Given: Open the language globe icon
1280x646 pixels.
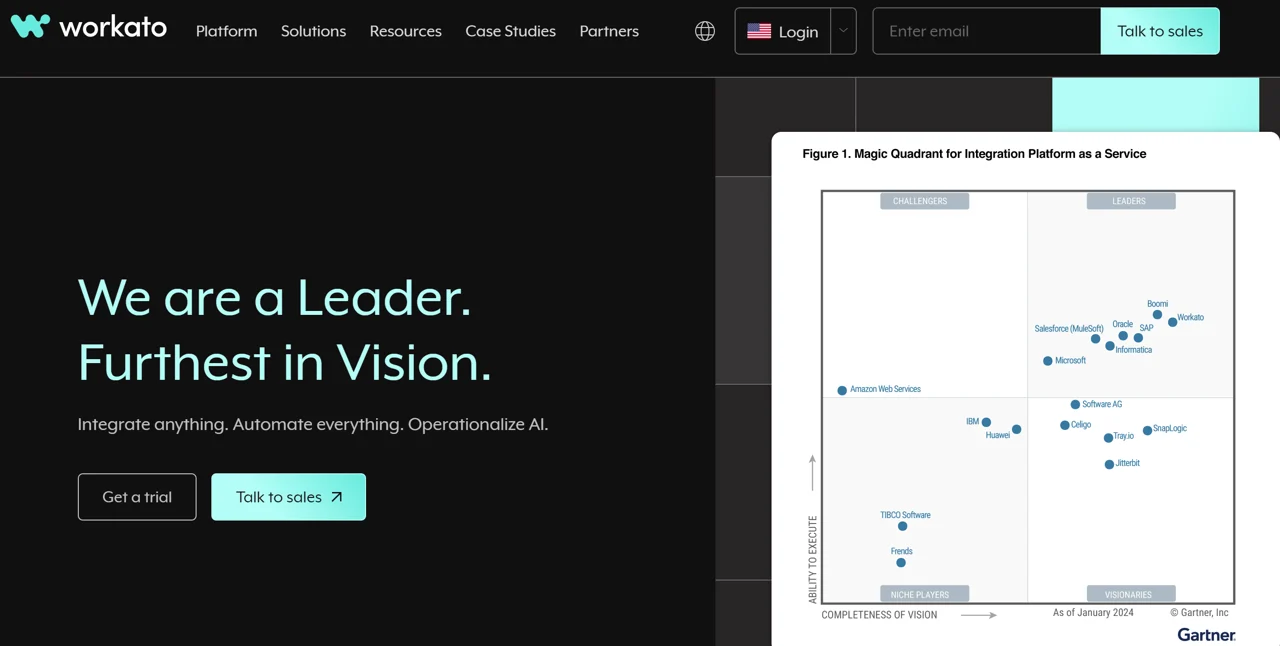Looking at the screenshot, I should point(705,31).
